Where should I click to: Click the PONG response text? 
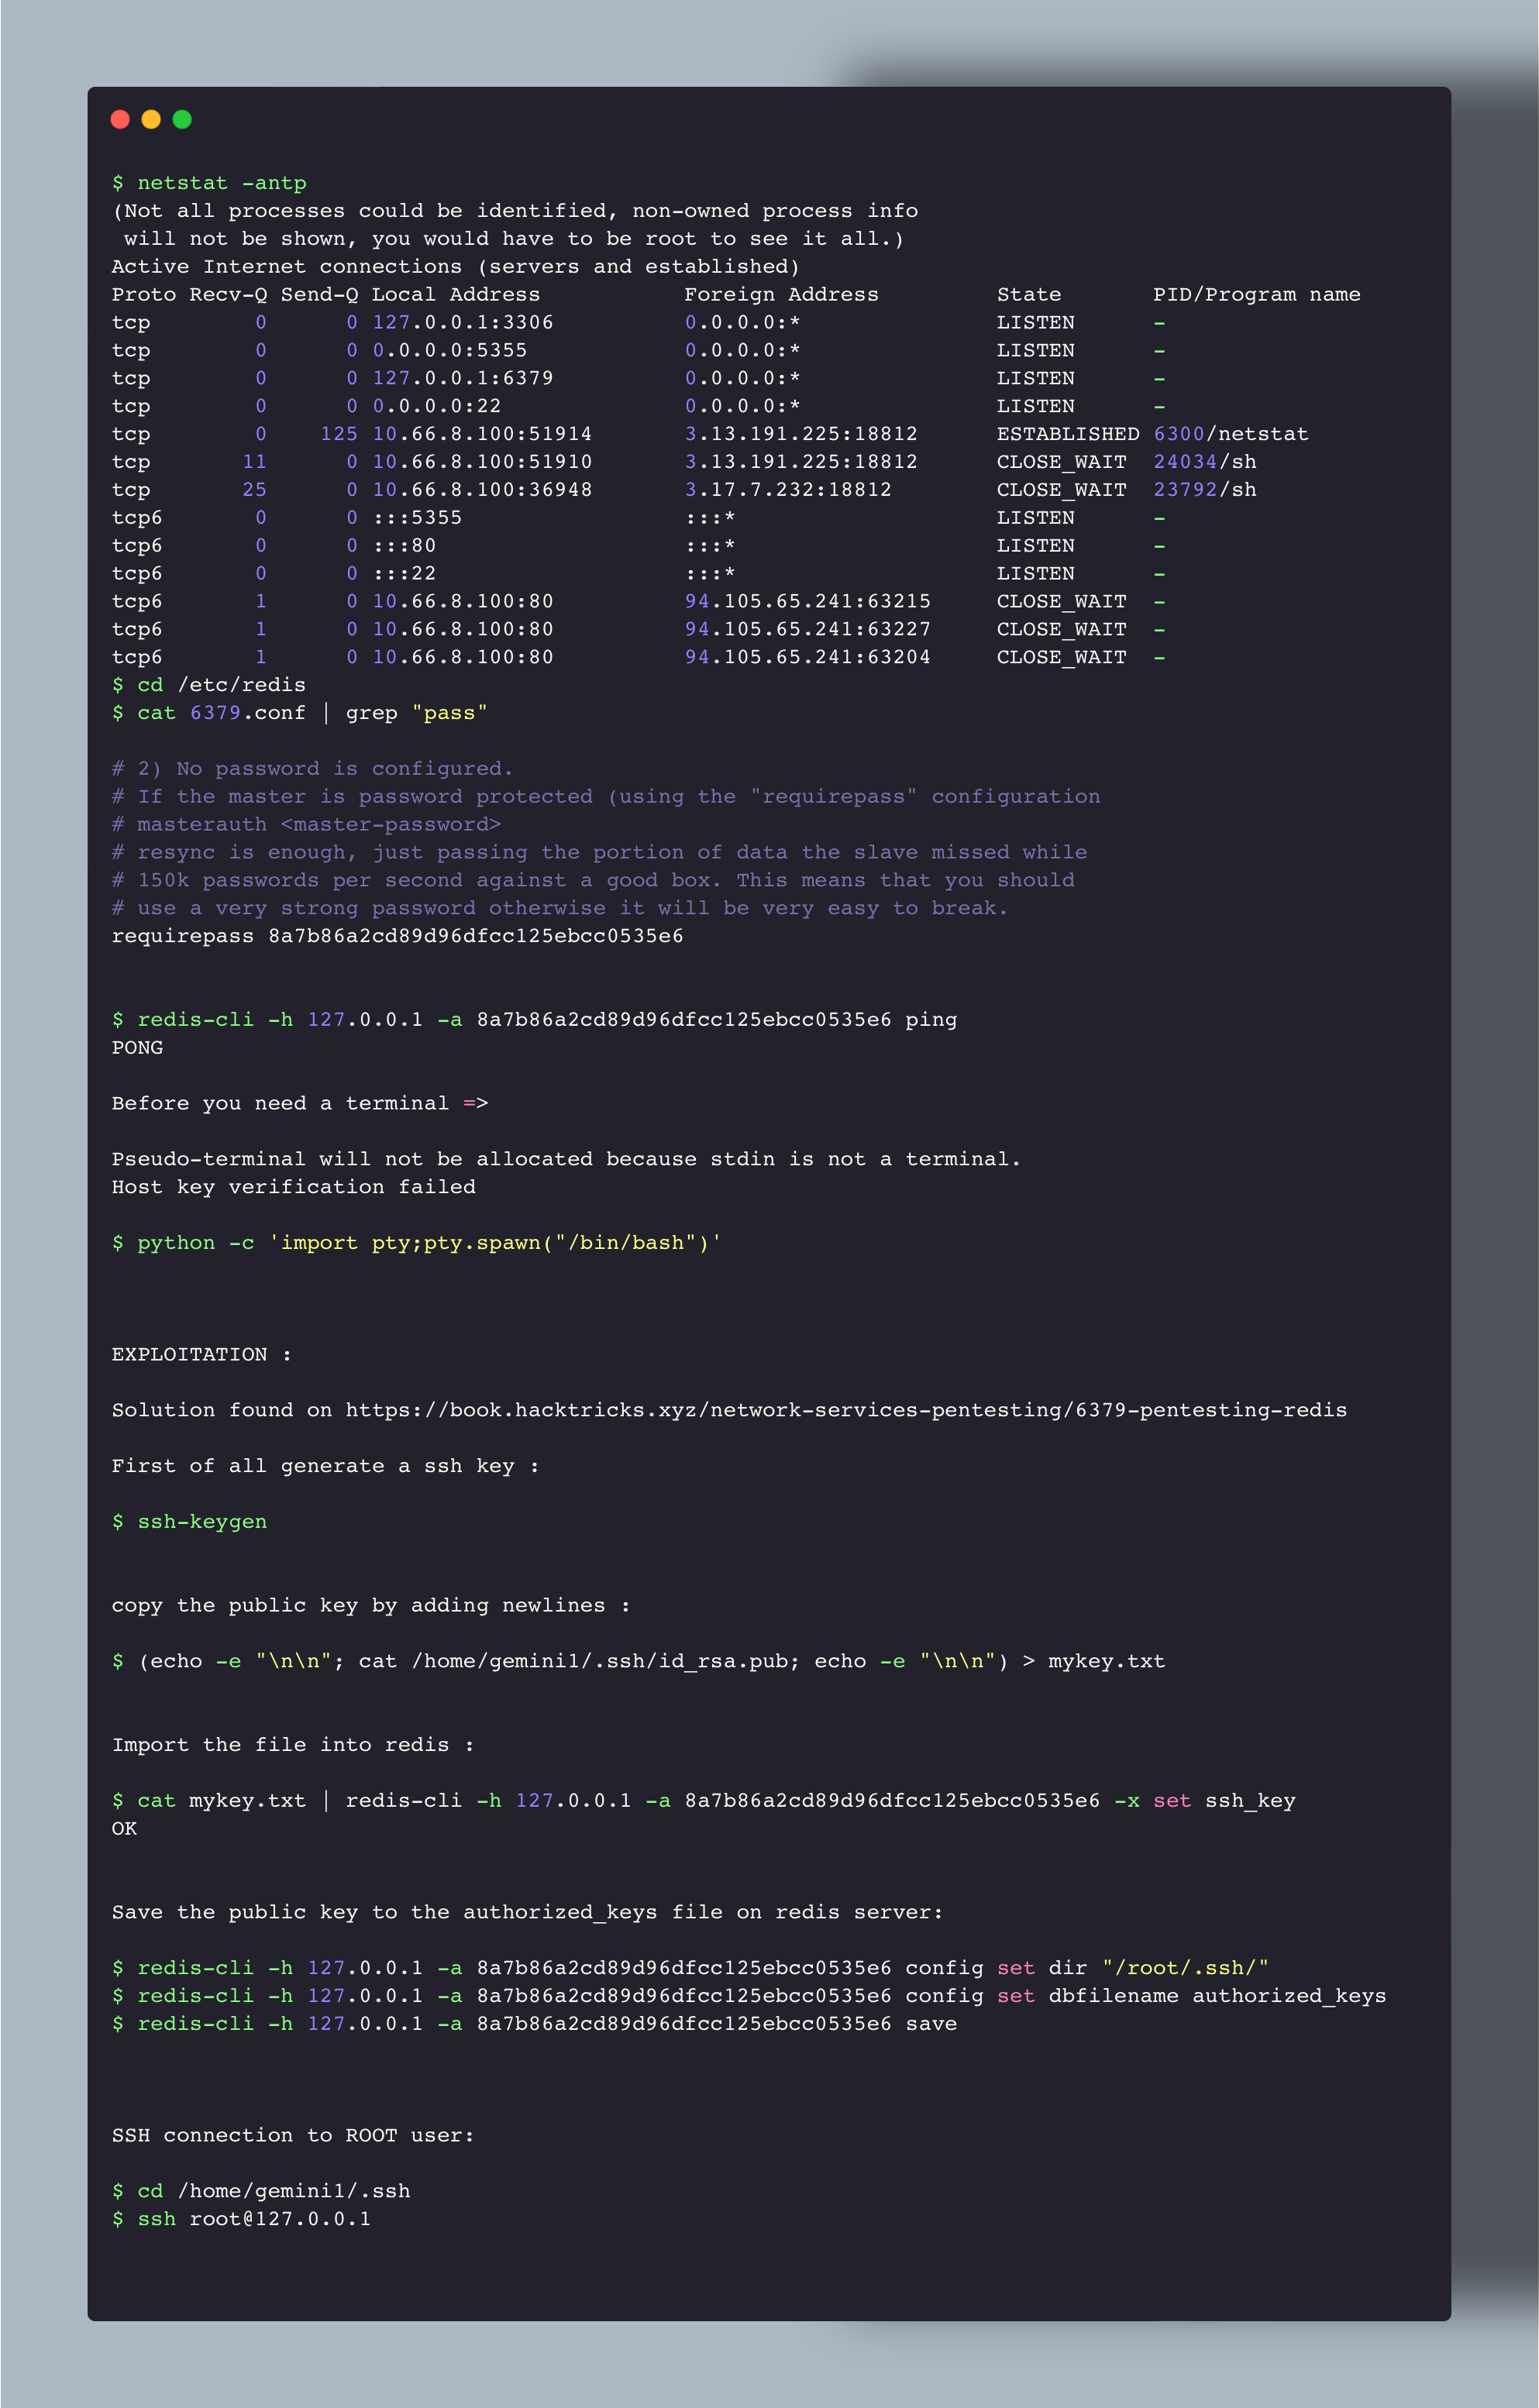(137, 1047)
